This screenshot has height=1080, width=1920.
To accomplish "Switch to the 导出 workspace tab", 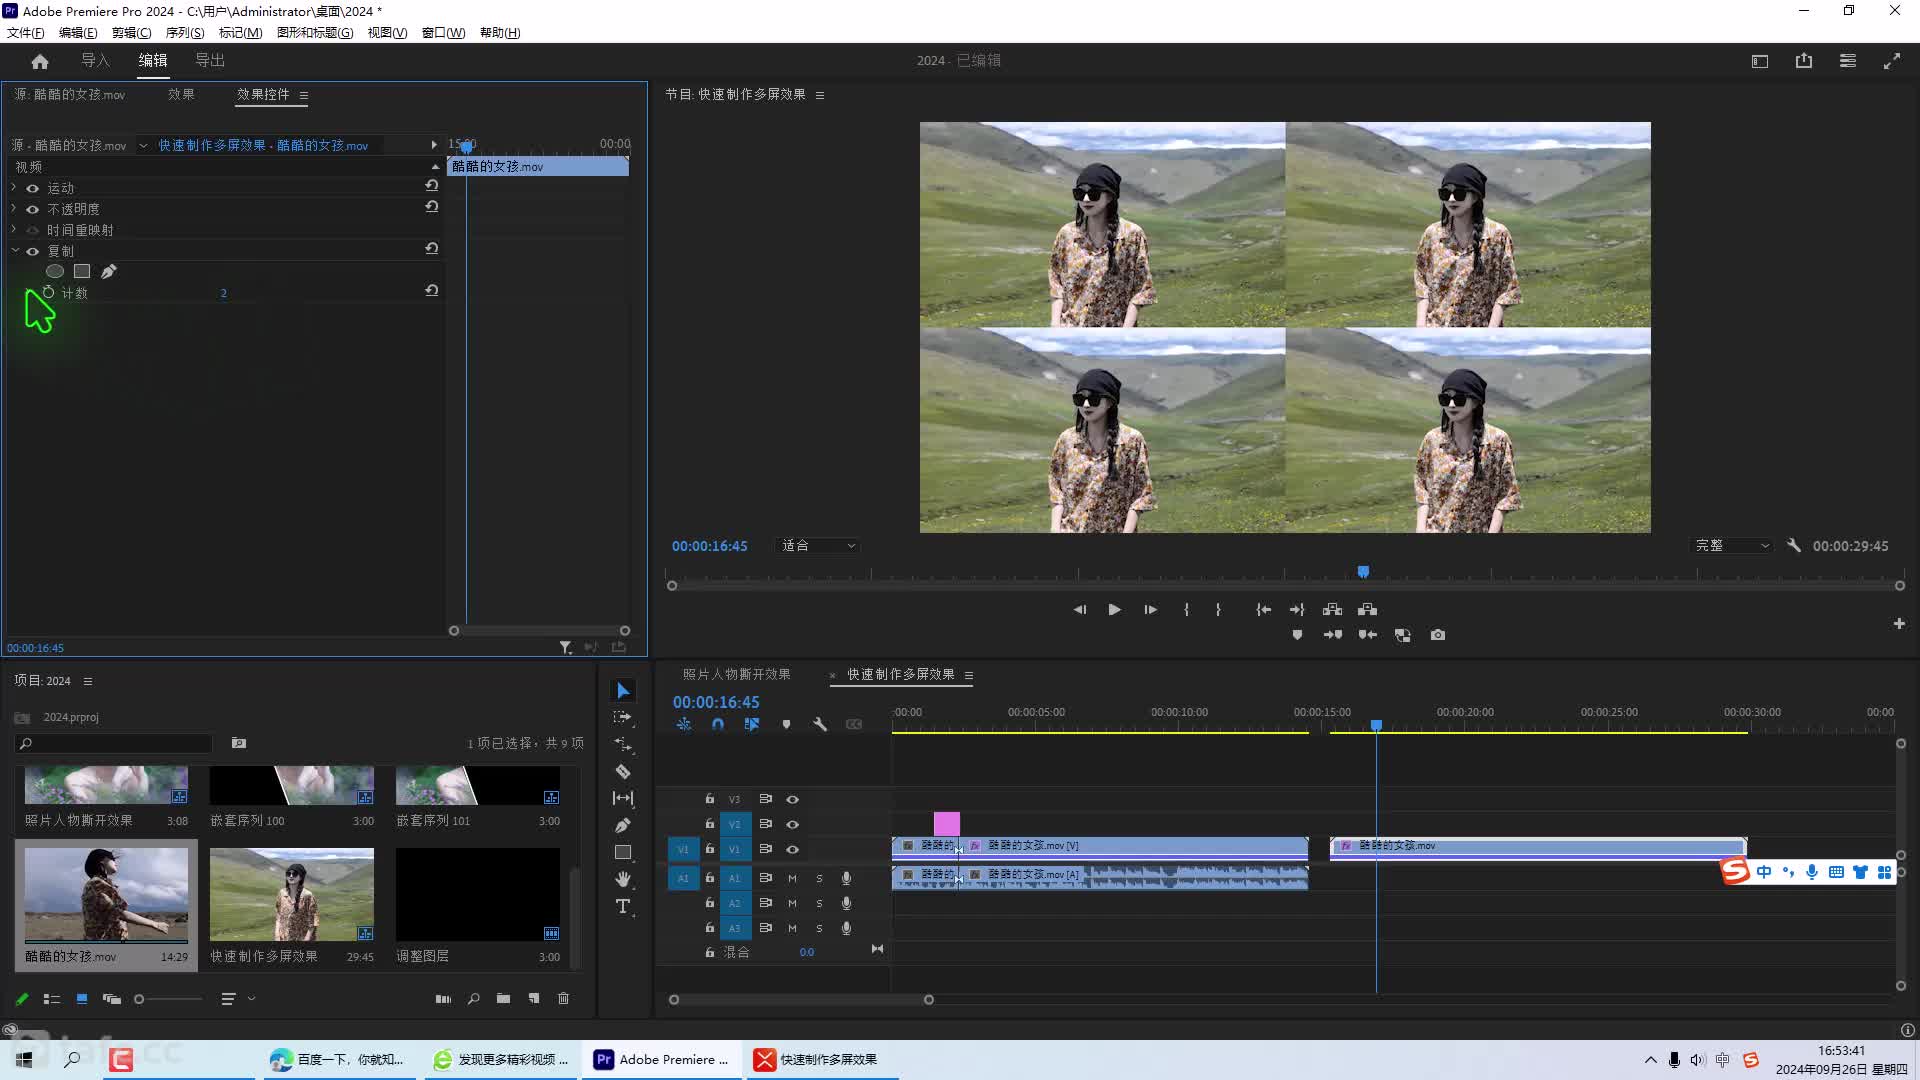I will point(210,61).
